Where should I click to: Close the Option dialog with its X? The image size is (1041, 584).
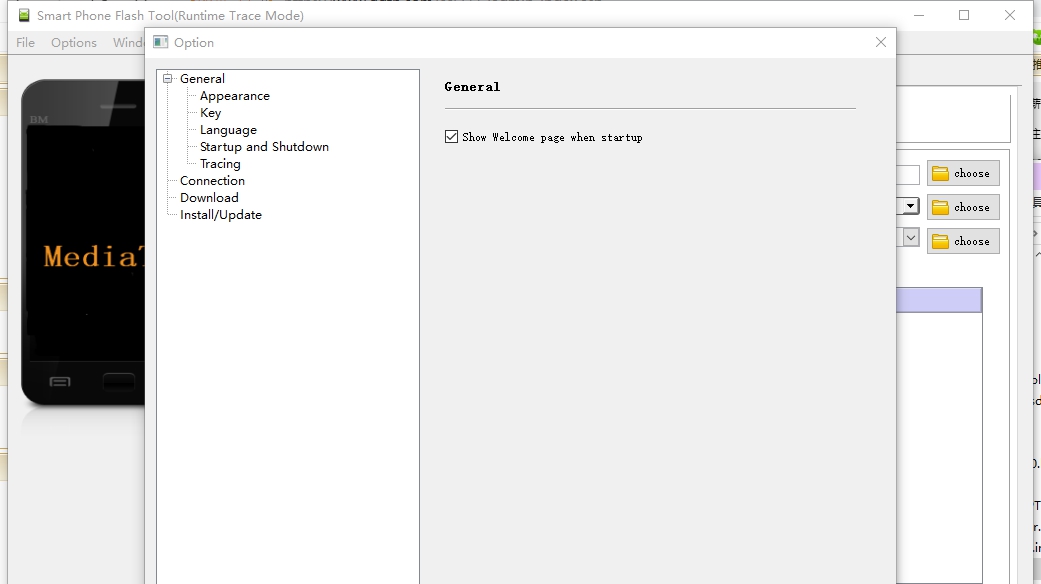(880, 42)
